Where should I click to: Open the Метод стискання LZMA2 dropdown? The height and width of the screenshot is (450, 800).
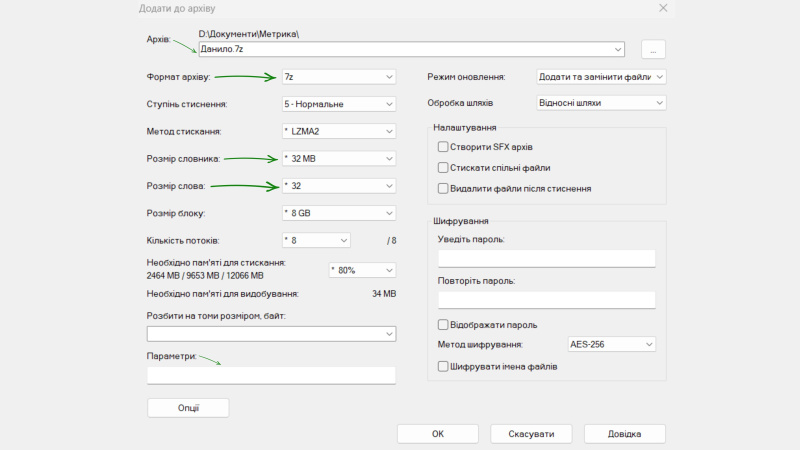click(x=338, y=131)
